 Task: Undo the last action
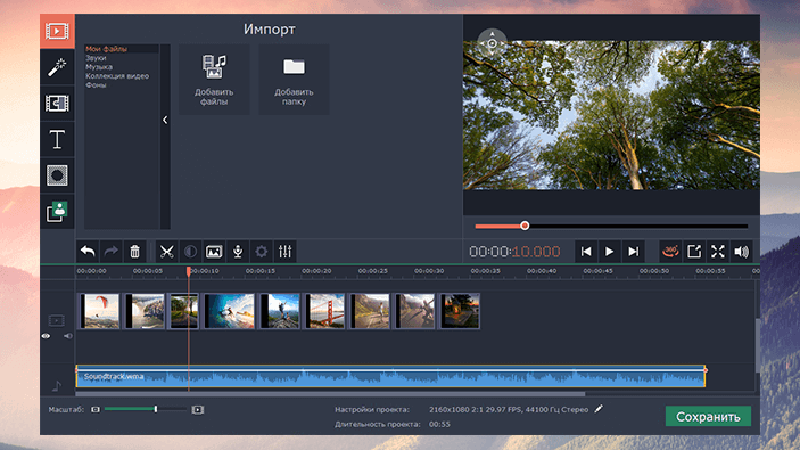[x=87, y=251]
